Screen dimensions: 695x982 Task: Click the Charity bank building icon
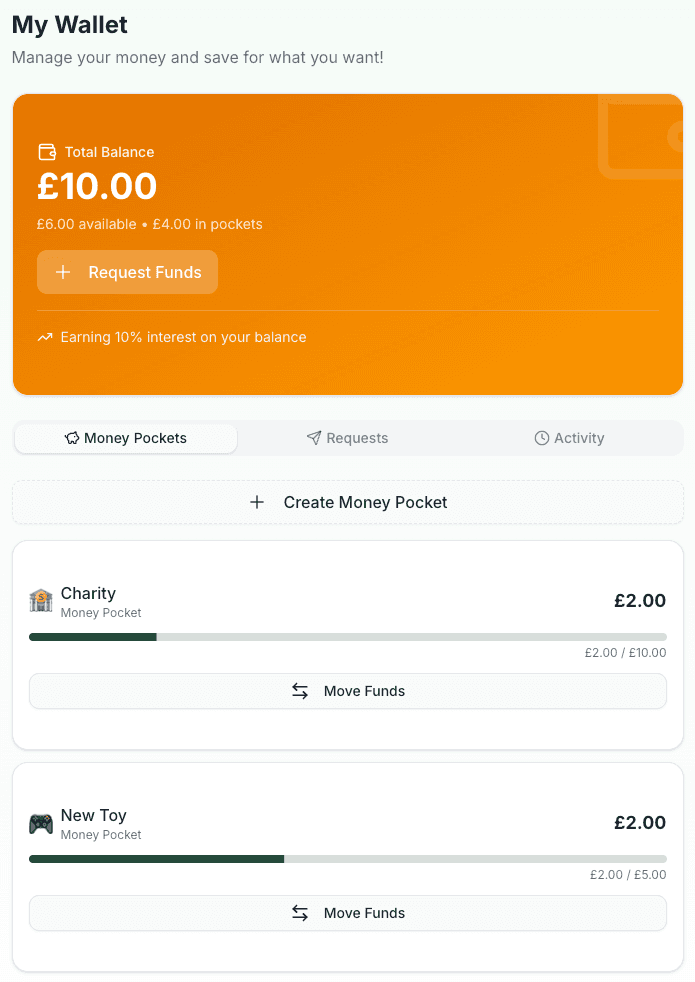click(x=41, y=601)
